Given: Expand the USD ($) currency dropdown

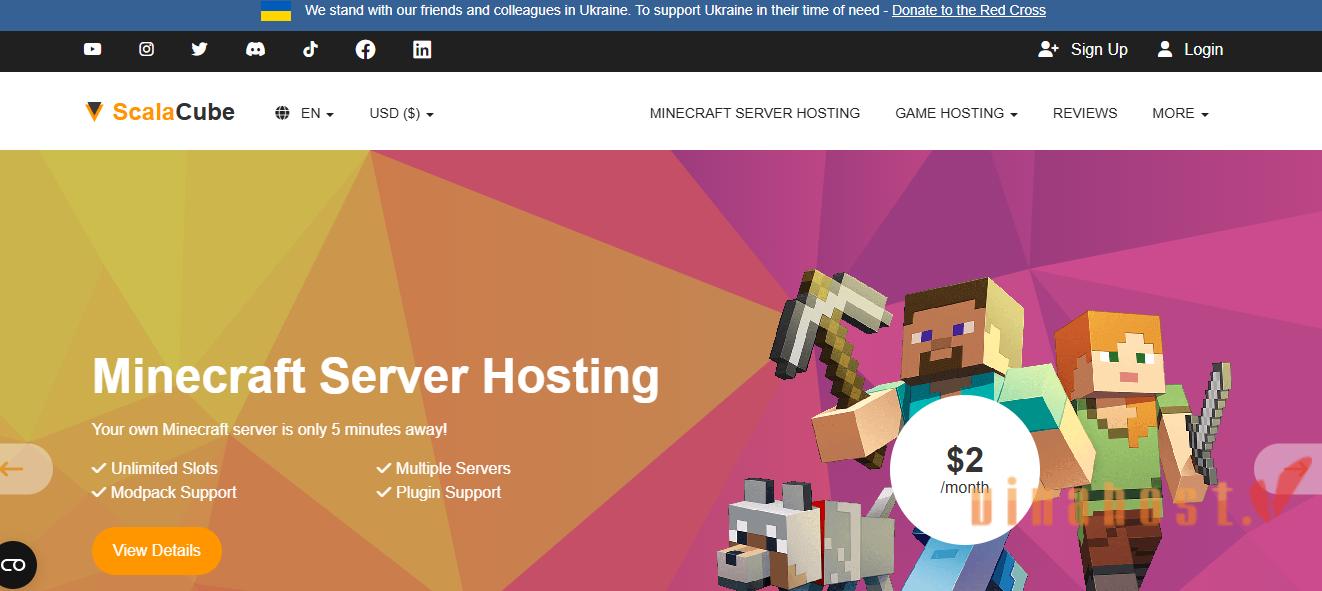Looking at the screenshot, I should click(401, 113).
